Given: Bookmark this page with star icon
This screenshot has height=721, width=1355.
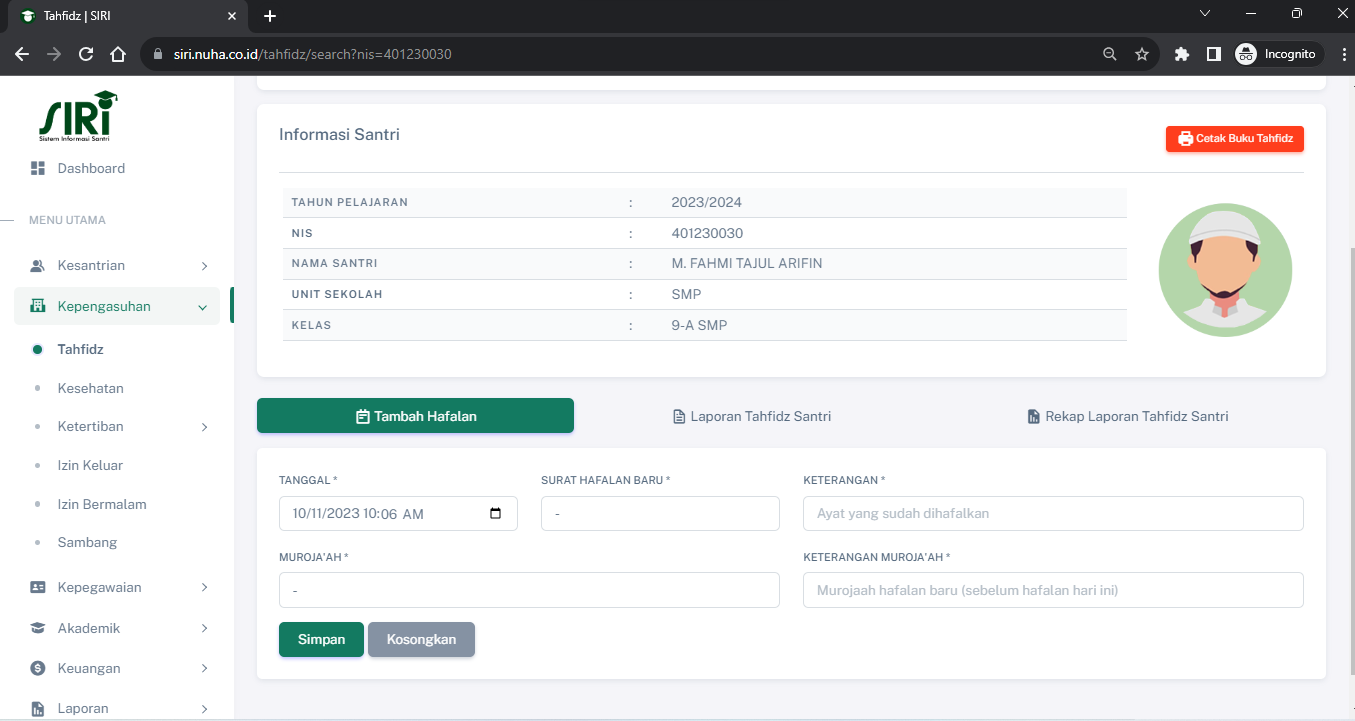Looking at the screenshot, I should 1141,54.
